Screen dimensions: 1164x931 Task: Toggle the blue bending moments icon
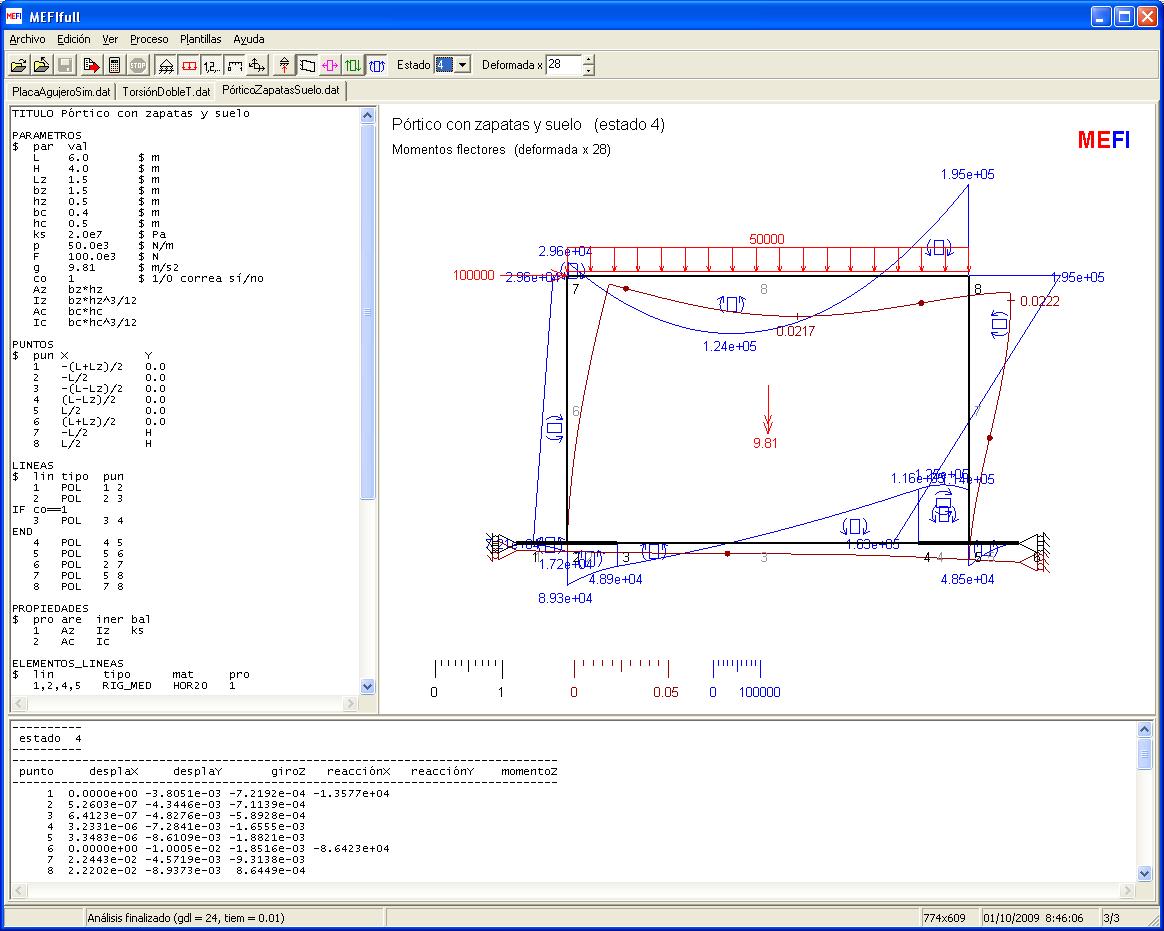[x=377, y=65]
